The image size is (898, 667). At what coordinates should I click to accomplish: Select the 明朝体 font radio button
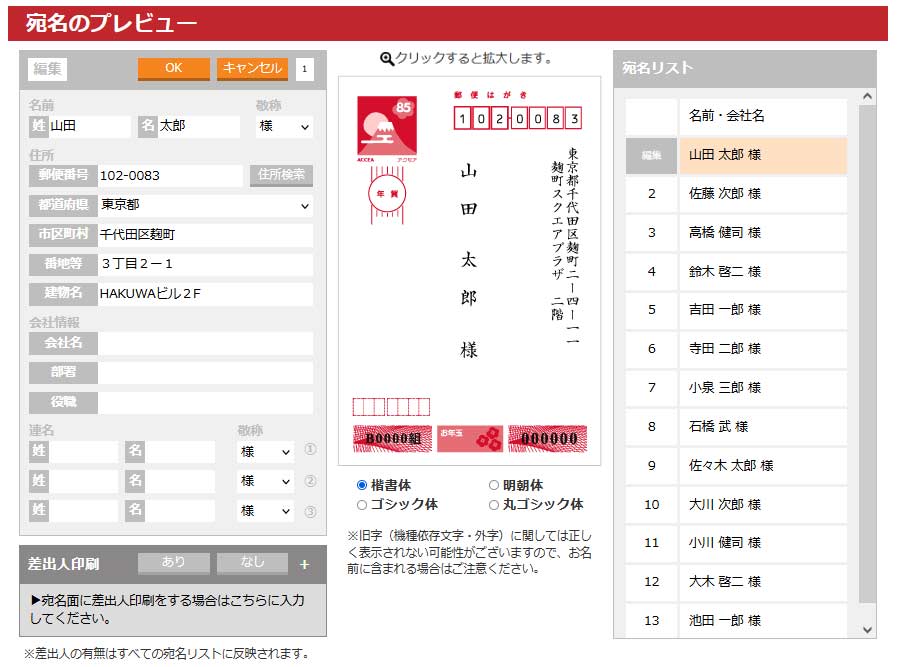[494, 486]
